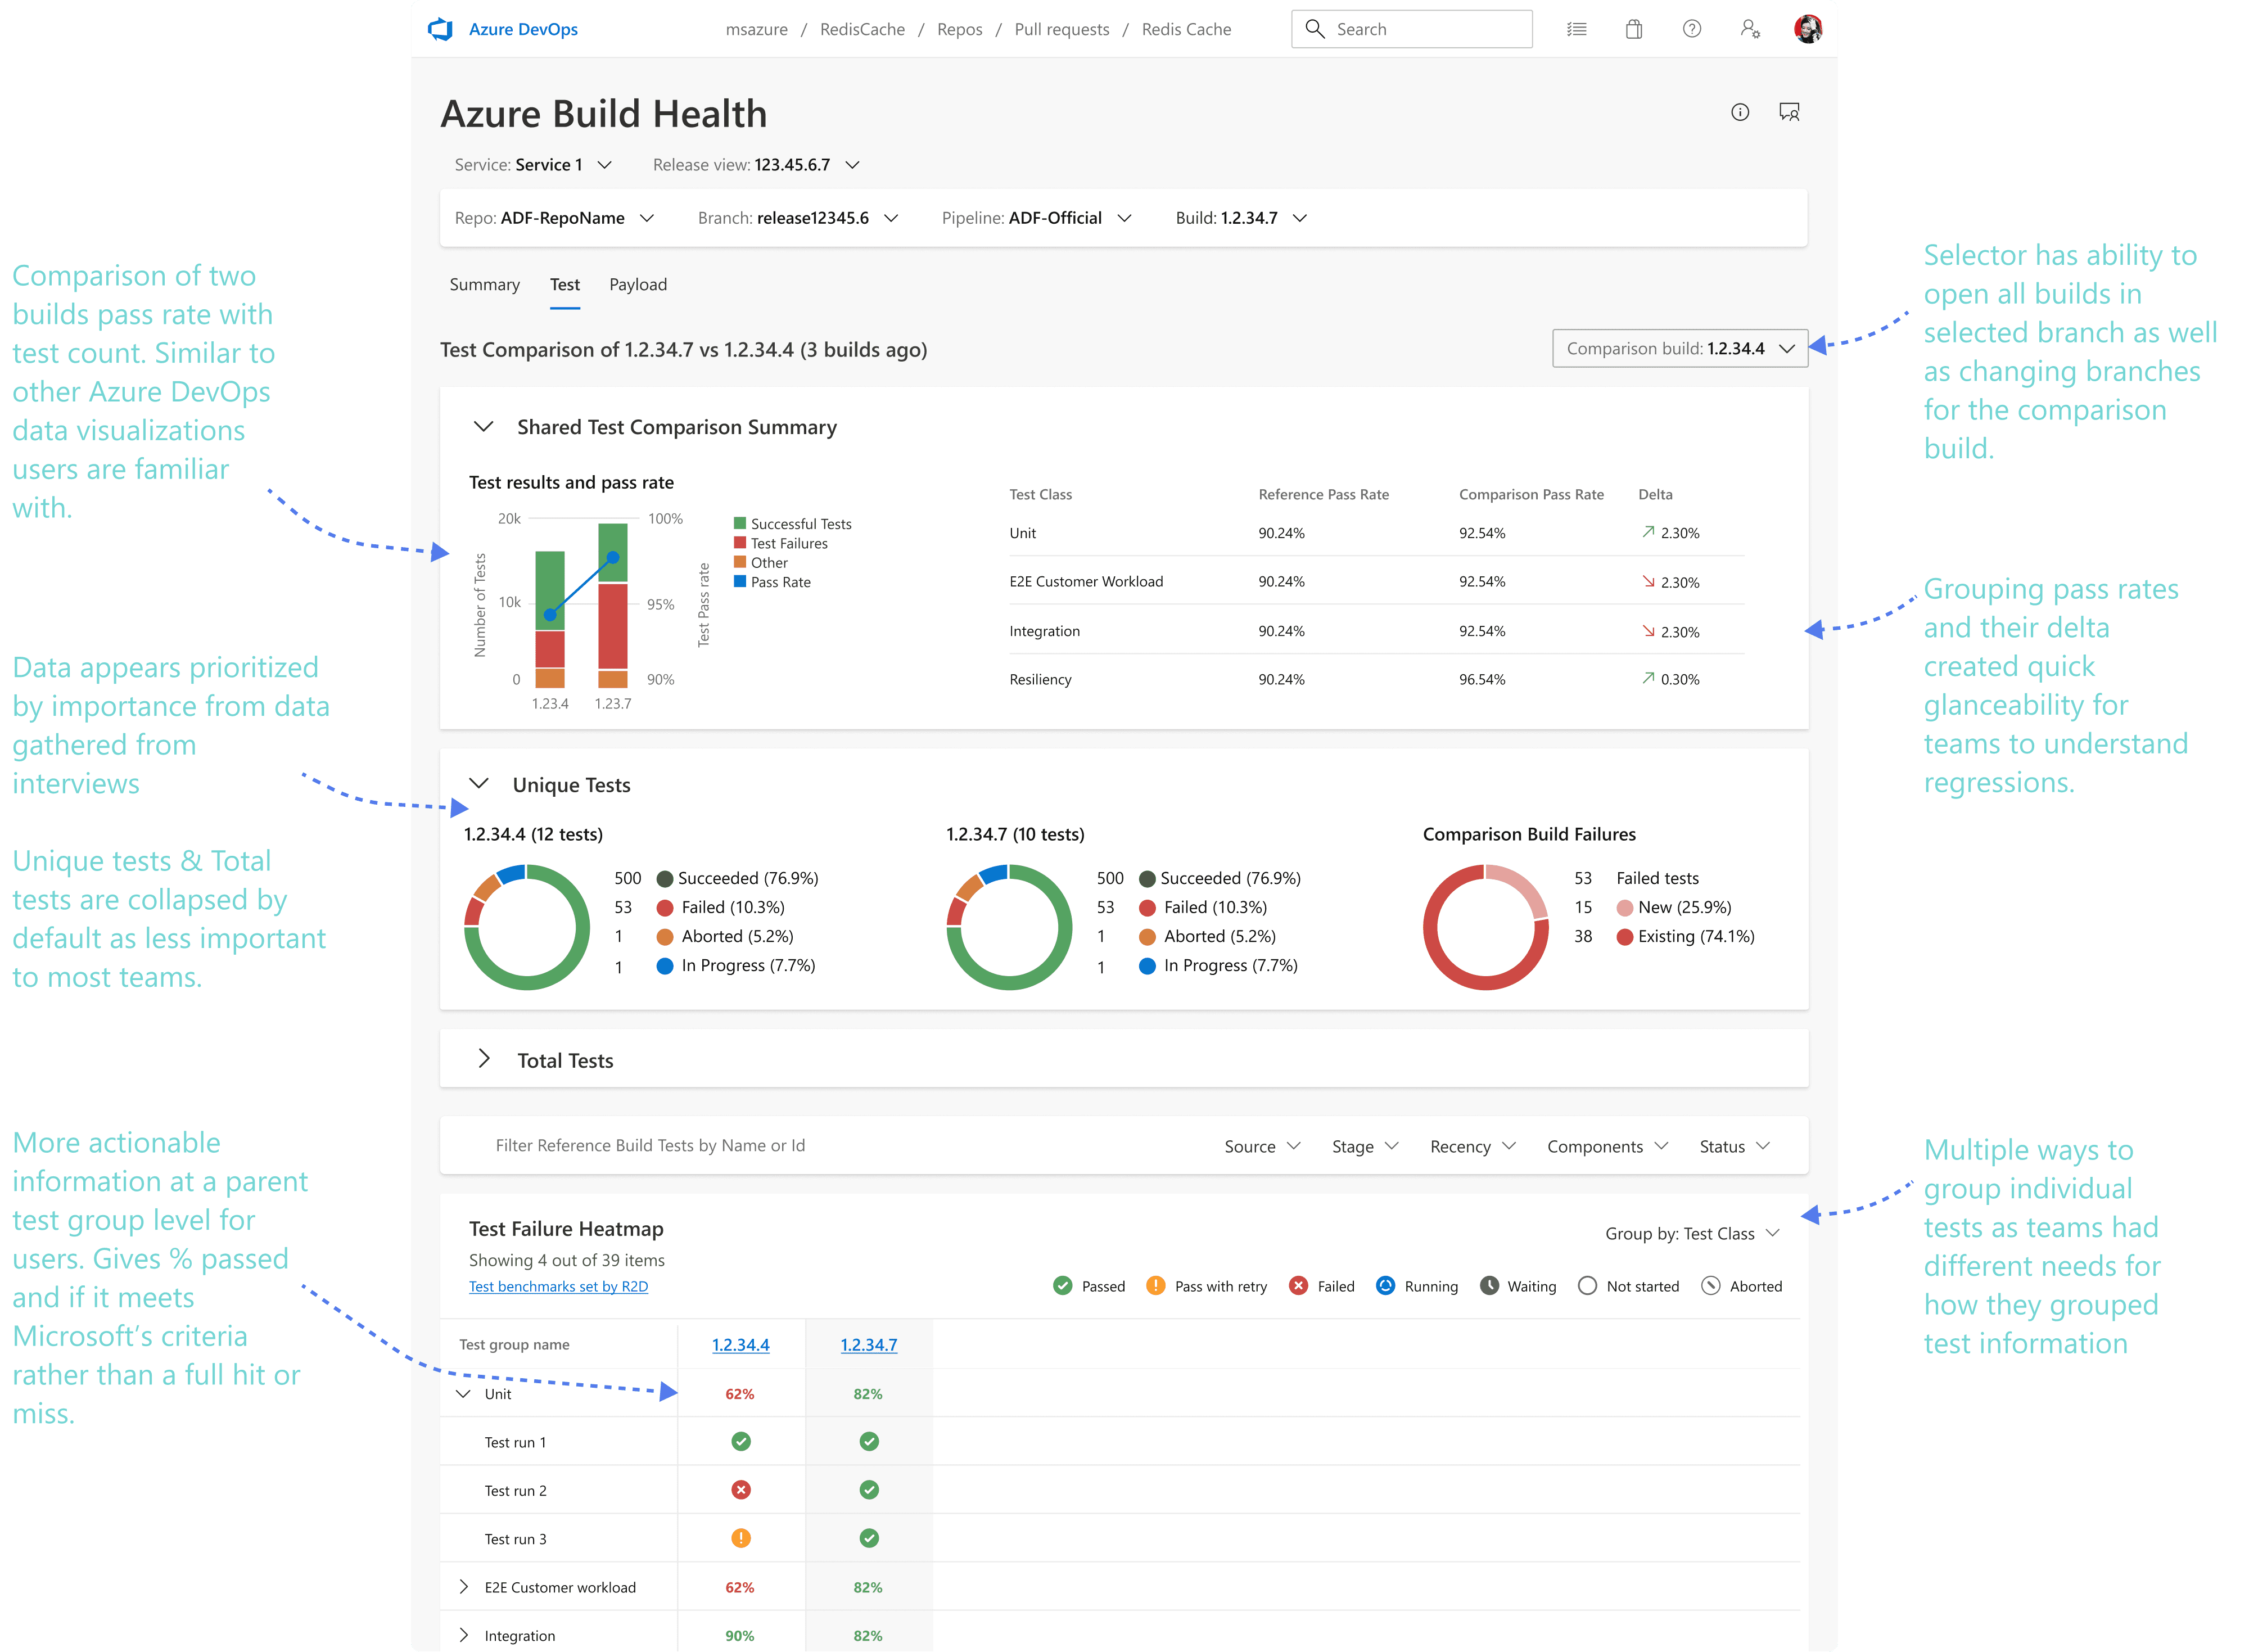Image resolution: width=2249 pixels, height=1652 pixels.
Task: Open the Service dropdown
Action: pos(533,165)
